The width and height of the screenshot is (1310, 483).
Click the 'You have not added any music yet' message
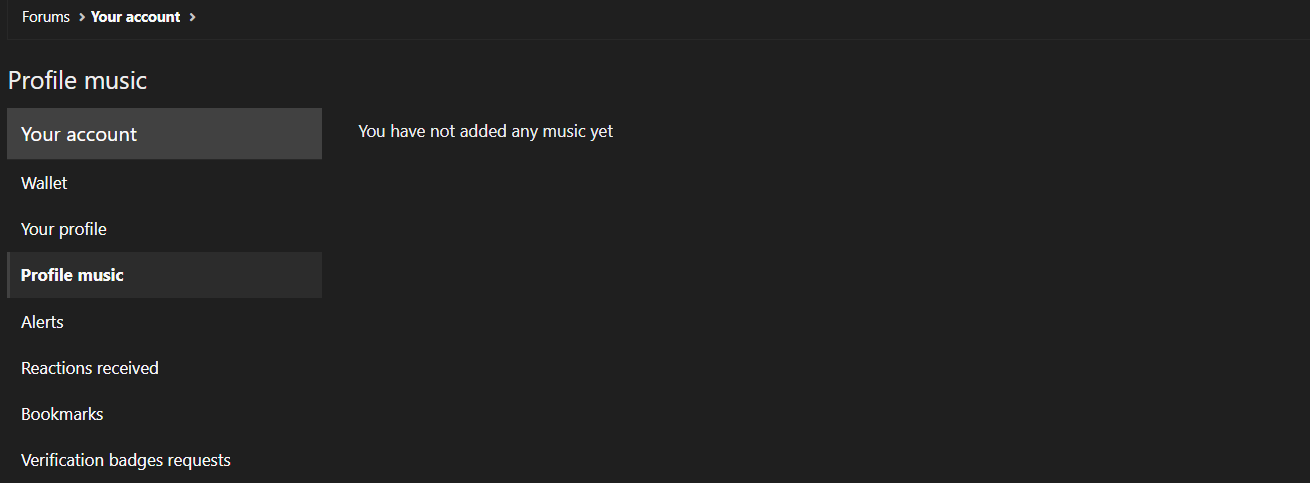[x=485, y=131]
